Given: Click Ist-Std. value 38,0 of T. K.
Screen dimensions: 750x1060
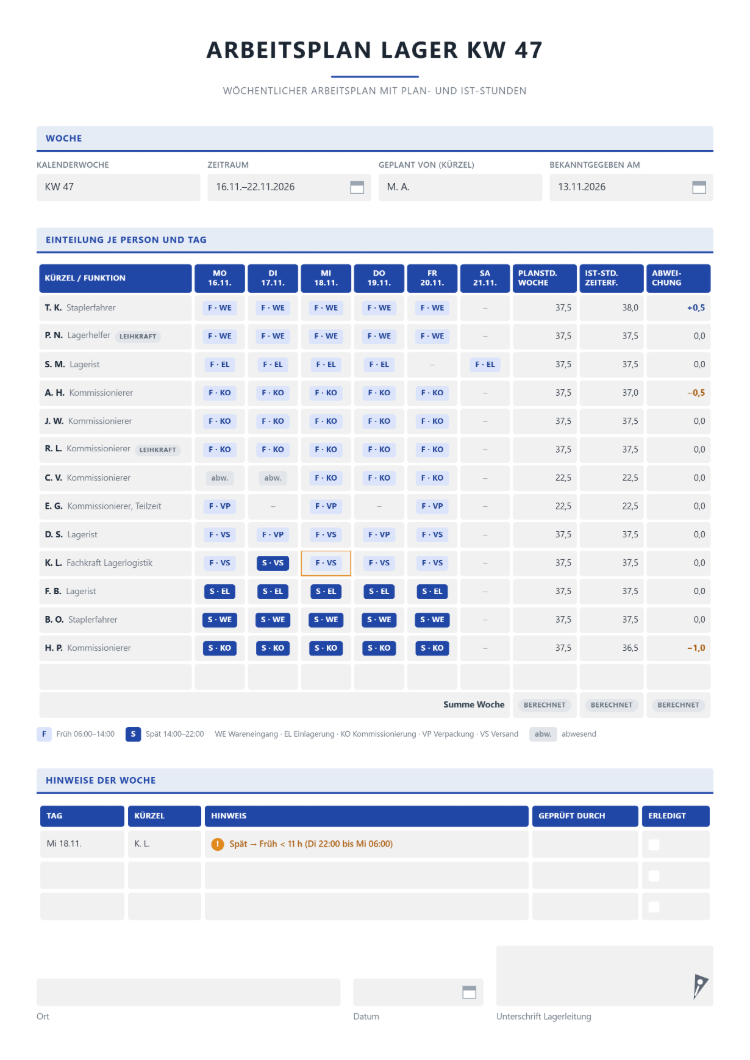Looking at the screenshot, I should 630,308.
